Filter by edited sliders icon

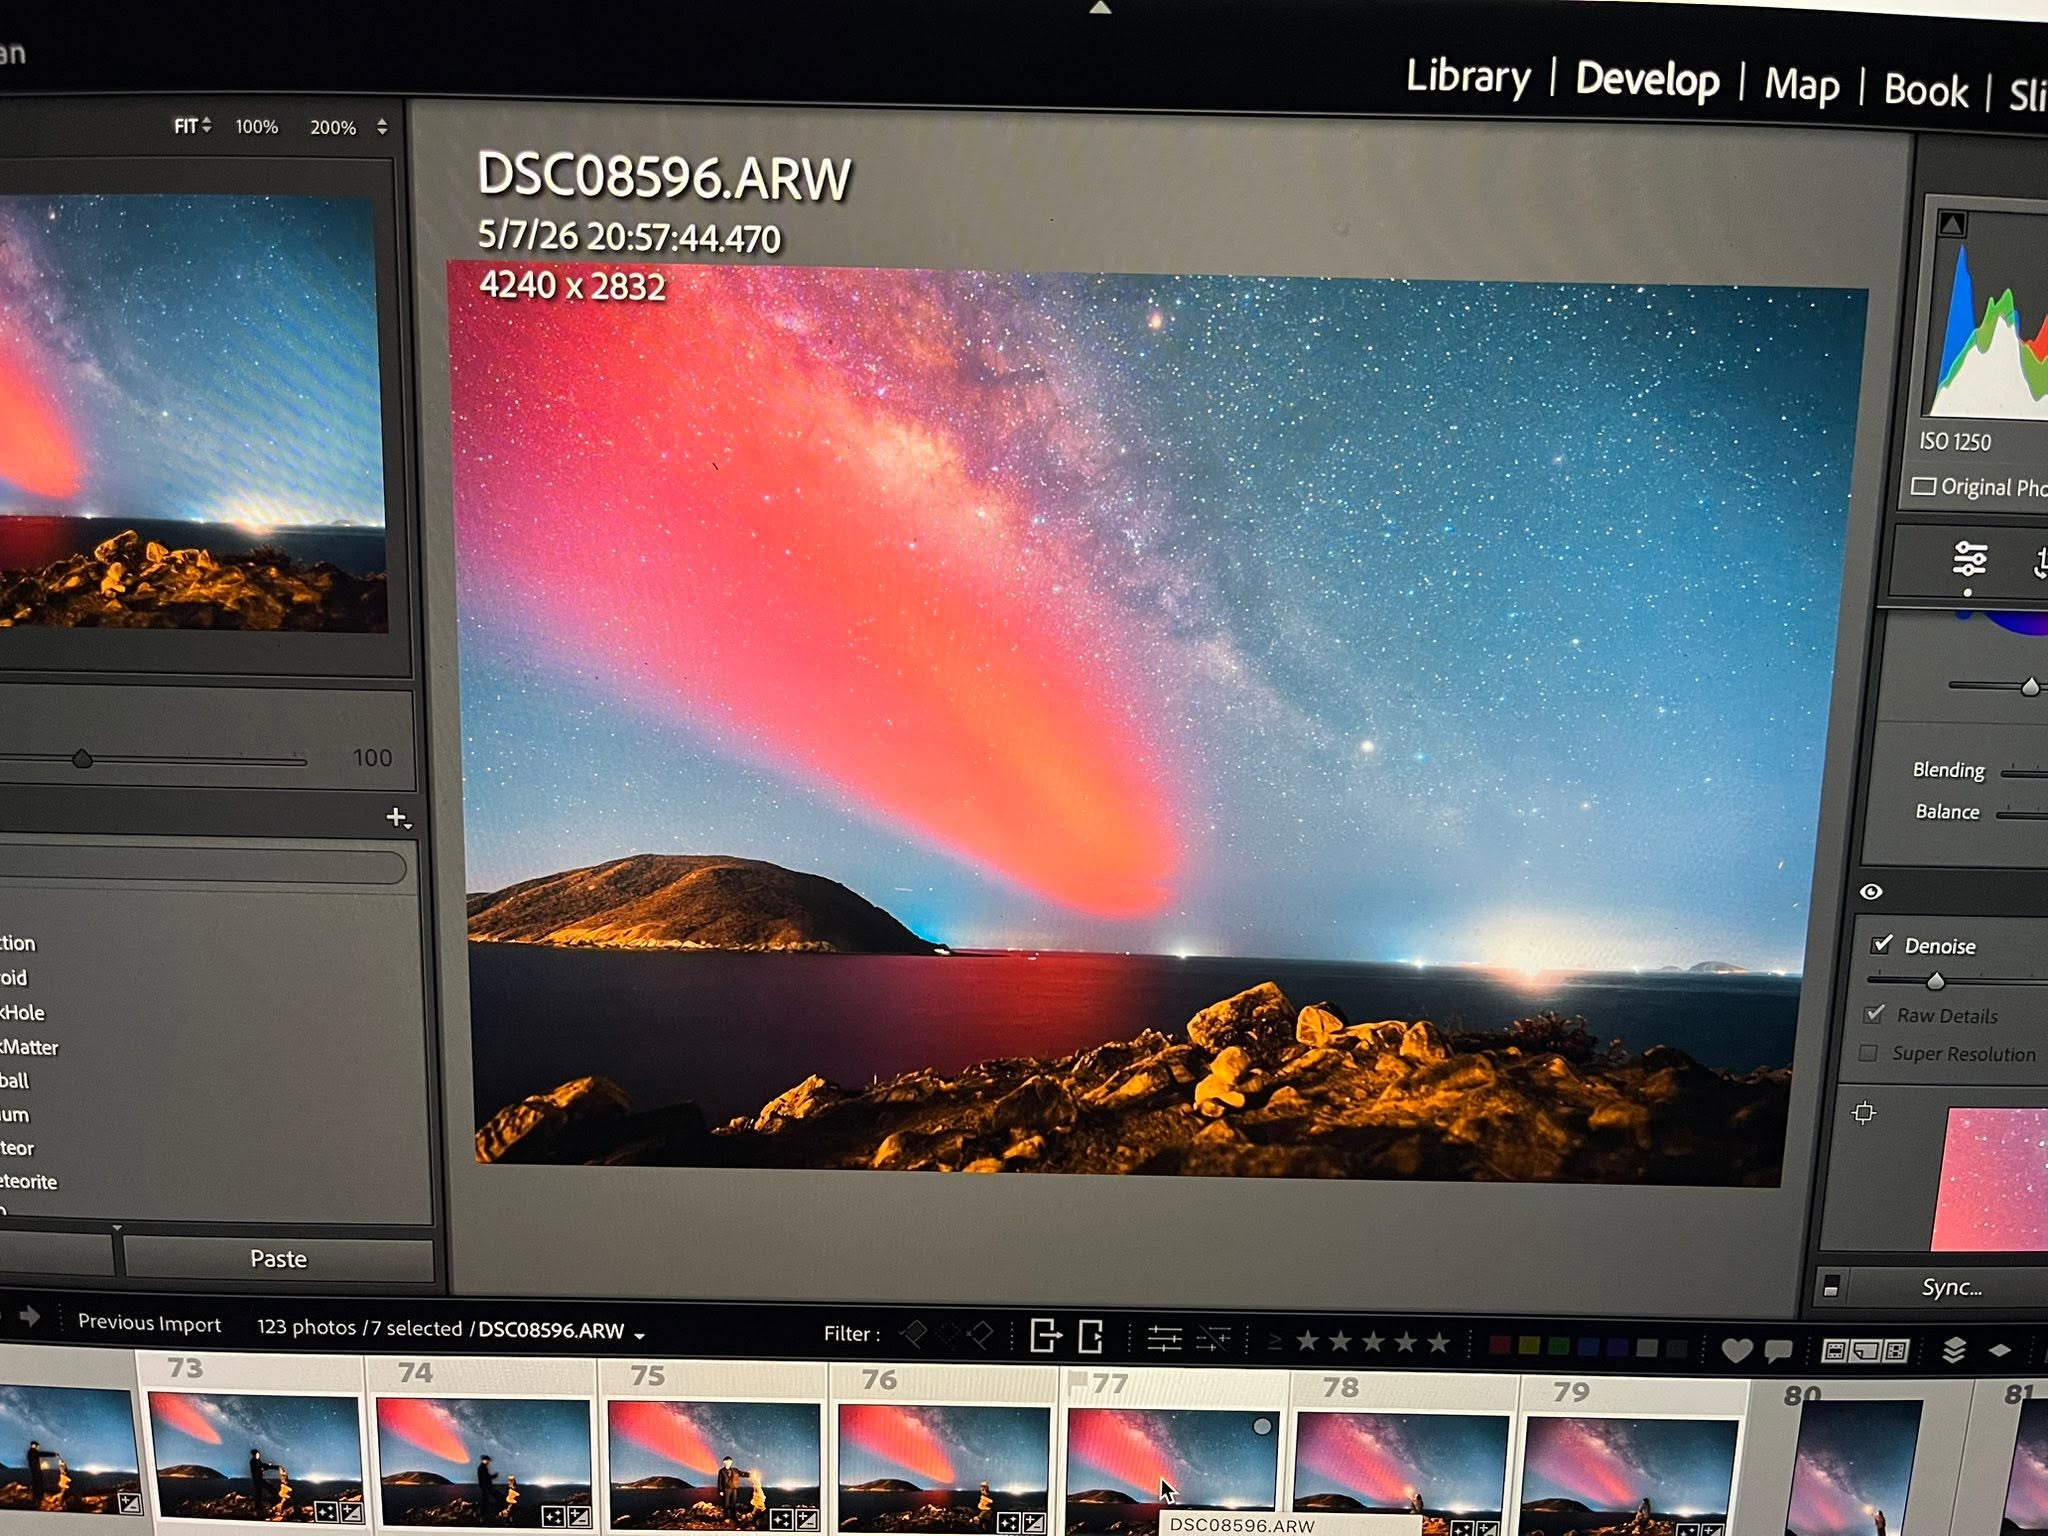[1164, 1338]
